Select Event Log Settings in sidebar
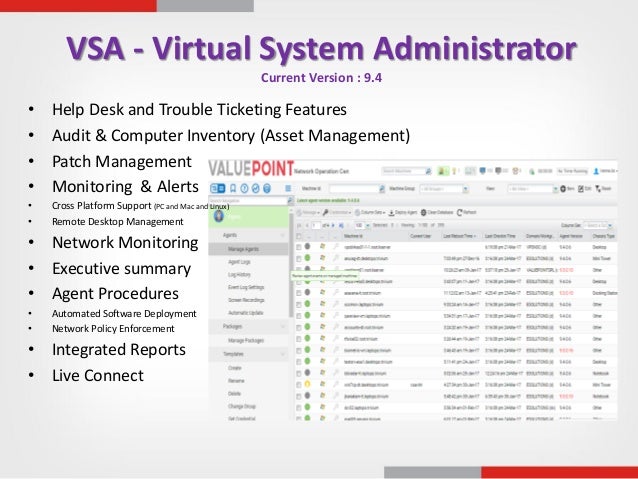This screenshot has width=638, height=479. pyautogui.click(x=246, y=287)
